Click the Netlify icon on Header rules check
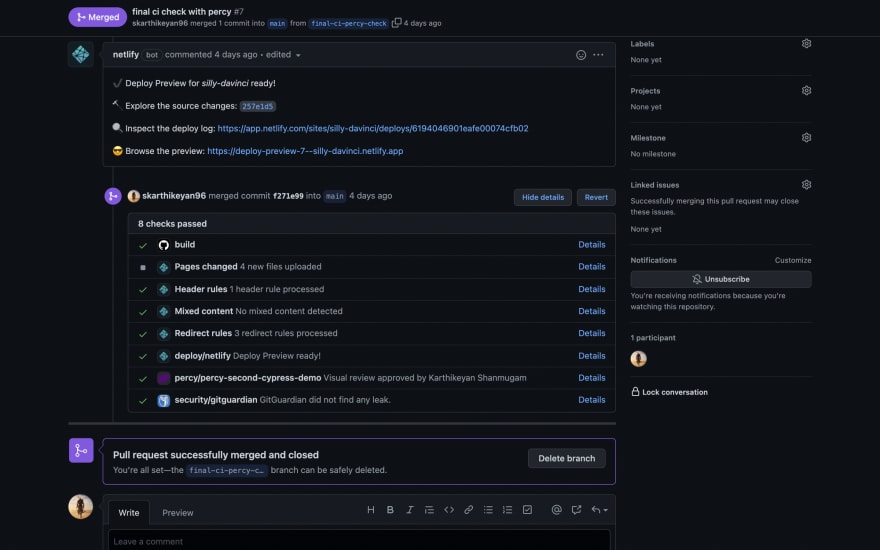The image size is (880, 550). point(163,290)
